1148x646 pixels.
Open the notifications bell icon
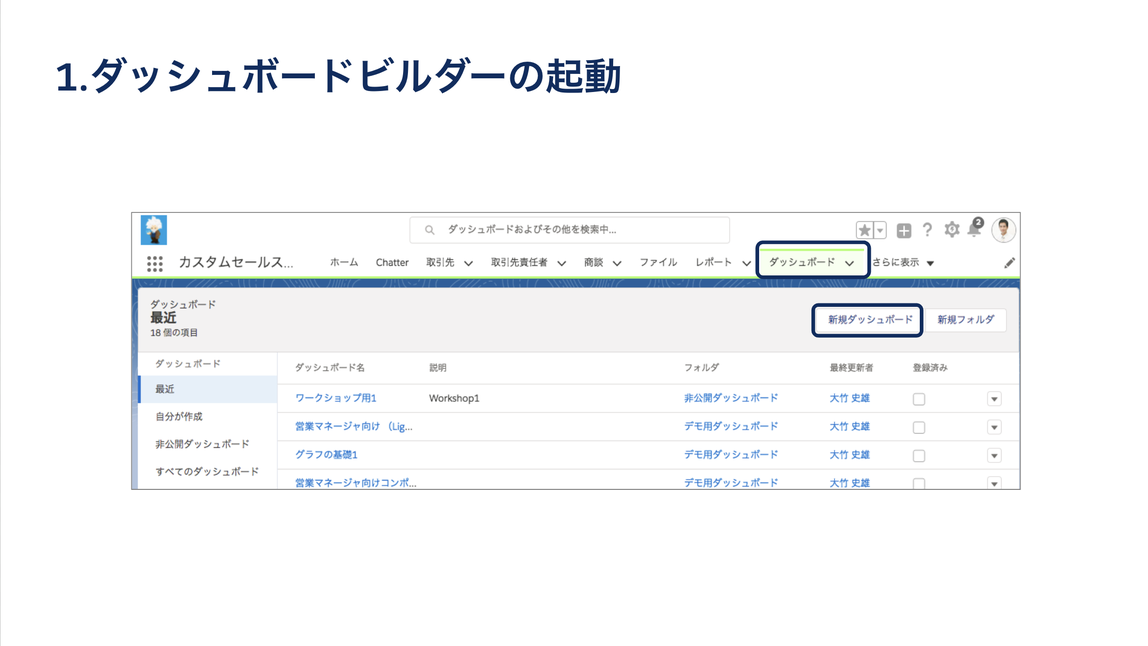pos(974,229)
